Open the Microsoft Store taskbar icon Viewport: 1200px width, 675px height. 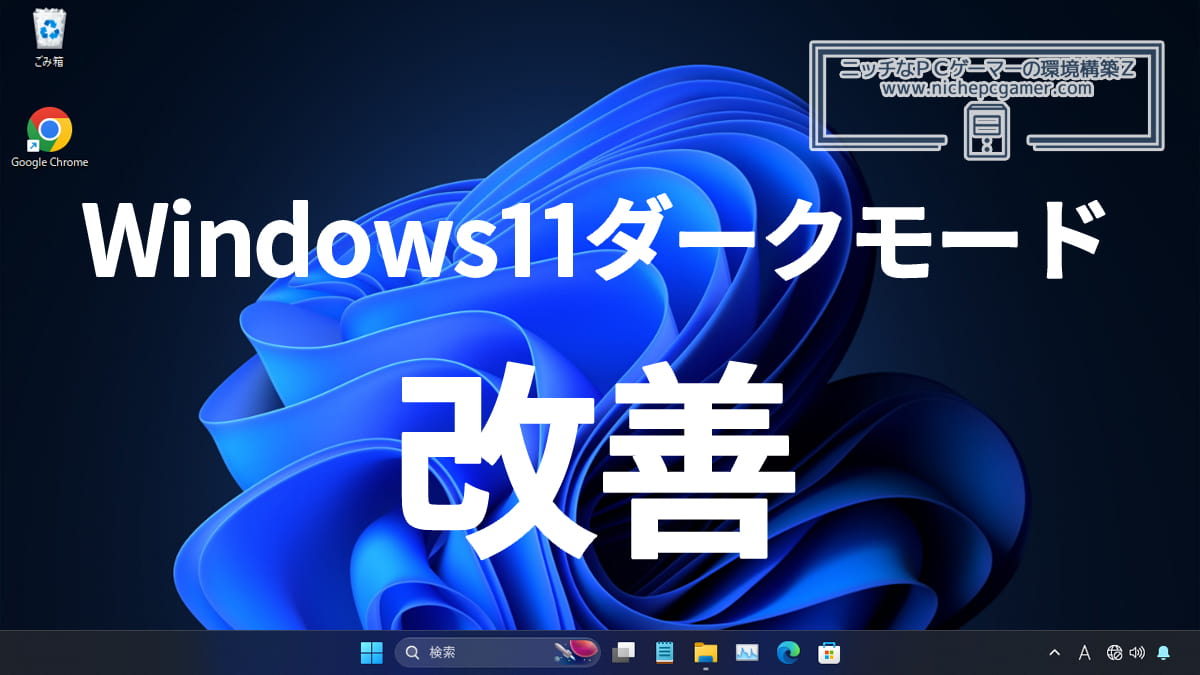pos(828,653)
